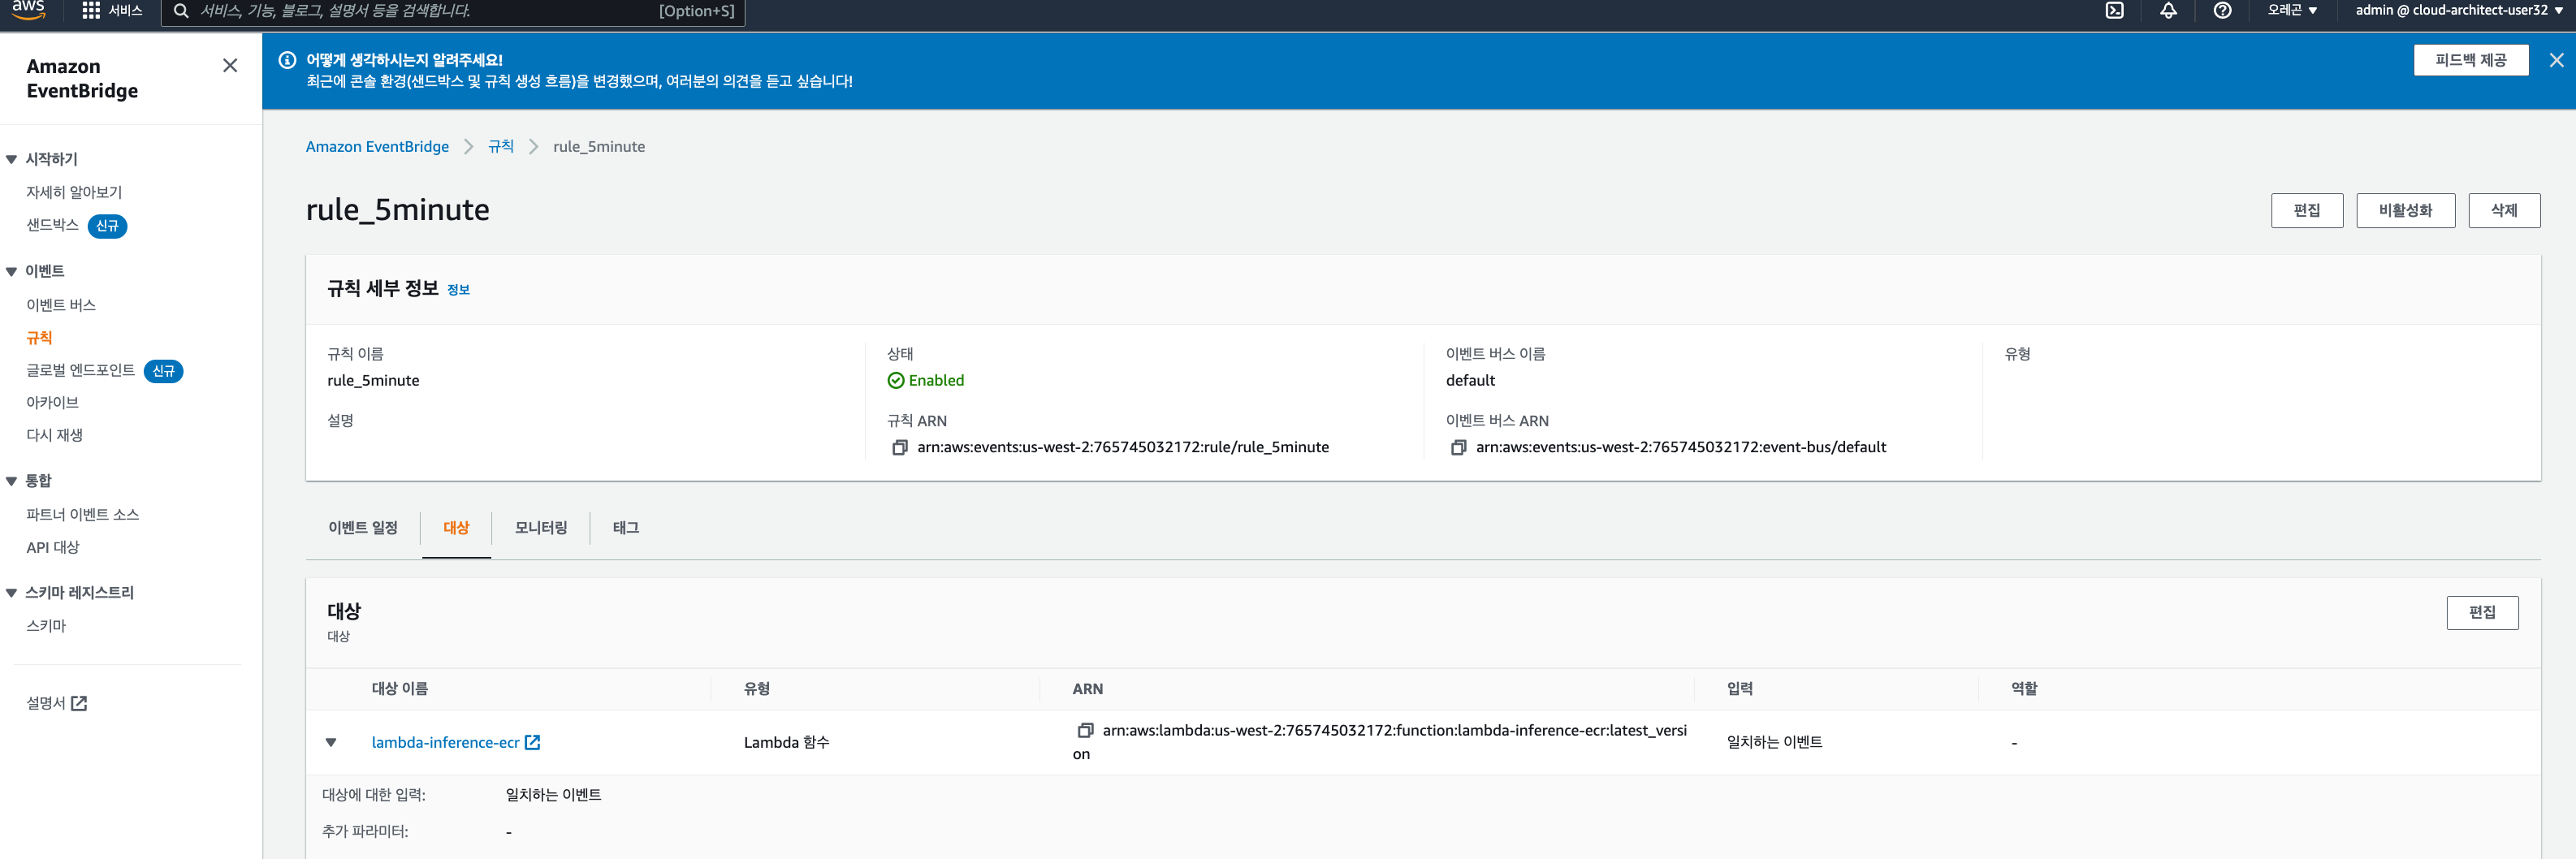Switch to the 태그 tab
Screen dimensions: 2576x859
coord(626,527)
